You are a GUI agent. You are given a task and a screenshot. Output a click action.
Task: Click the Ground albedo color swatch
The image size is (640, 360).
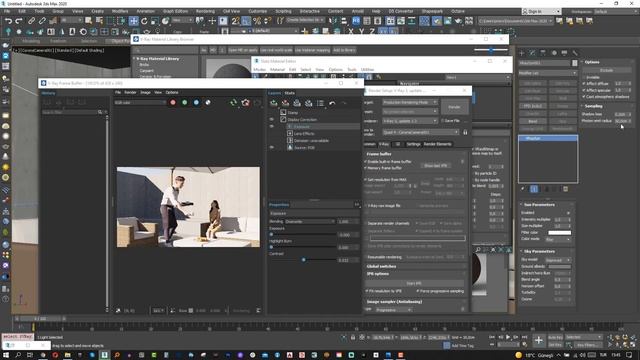(x=559, y=267)
